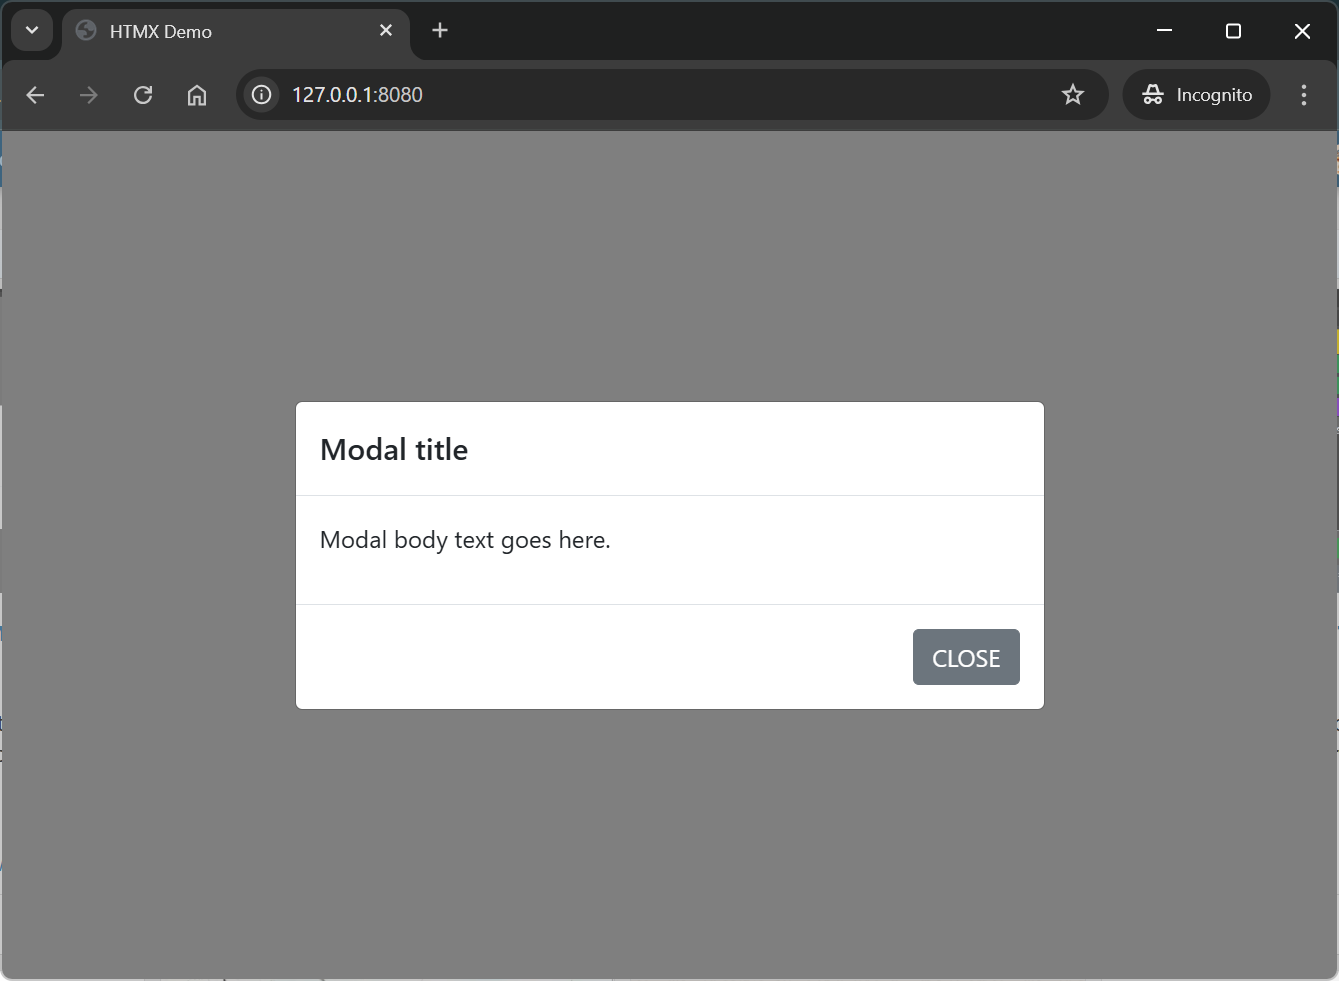Bookmark this page with the star icon
This screenshot has height=981, width=1339.
click(1073, 95)
